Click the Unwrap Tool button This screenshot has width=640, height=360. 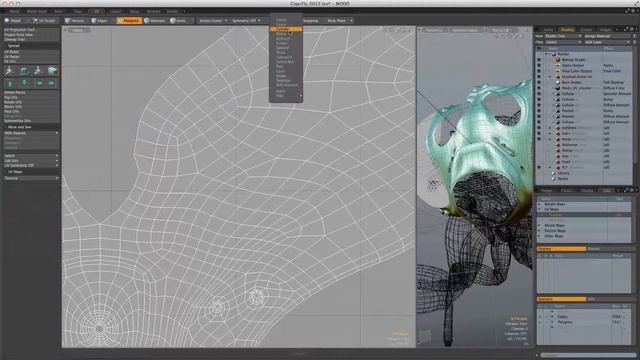tap(31, 39)
